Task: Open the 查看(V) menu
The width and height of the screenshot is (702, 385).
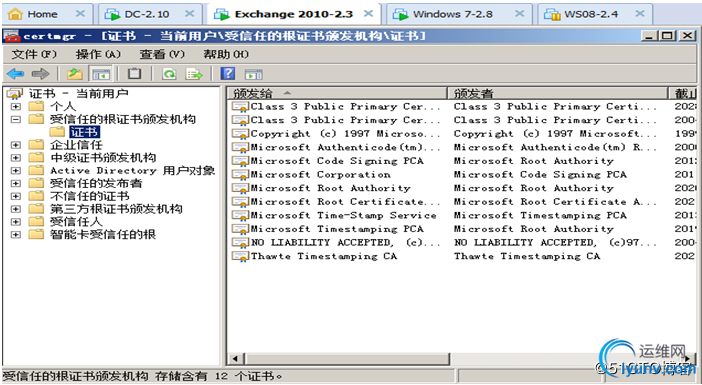Action: 162,54
